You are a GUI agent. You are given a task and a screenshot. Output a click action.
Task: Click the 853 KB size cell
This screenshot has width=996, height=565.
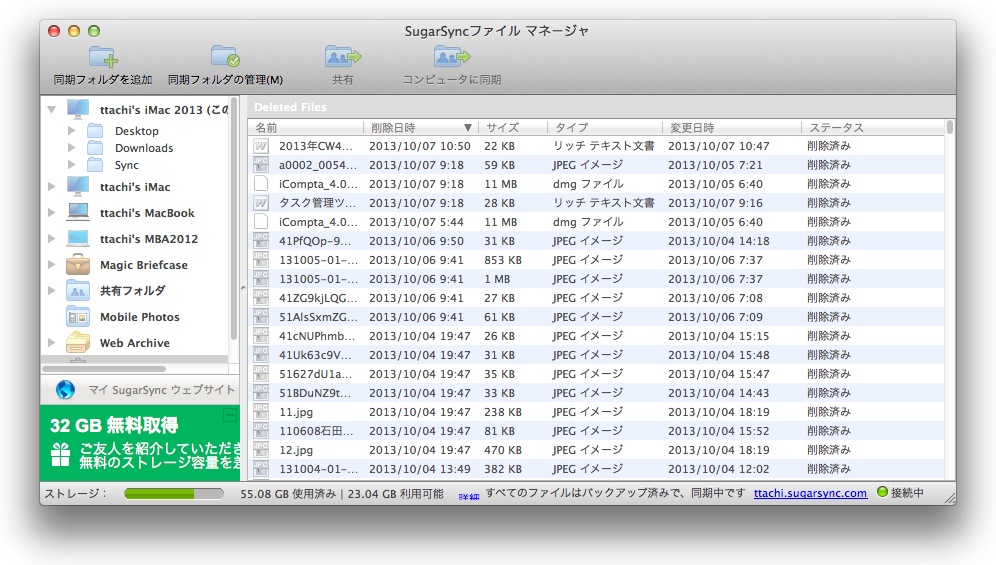coord(503,260)
